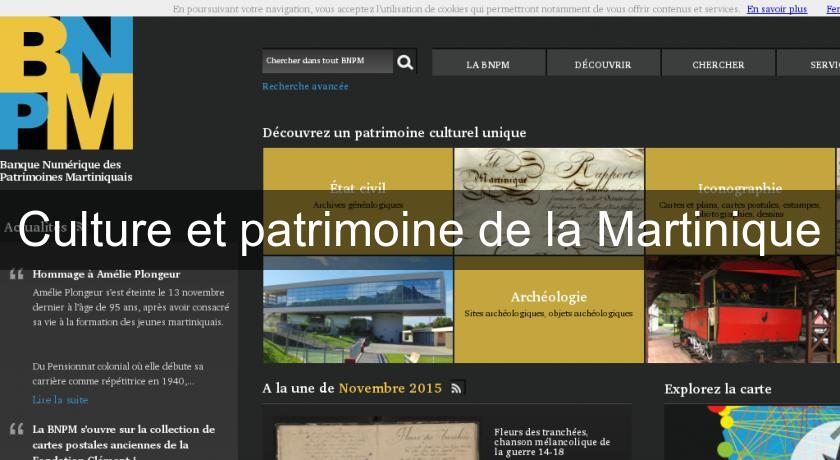Open the manuscript Rapport thumbnail

[549, 201]
